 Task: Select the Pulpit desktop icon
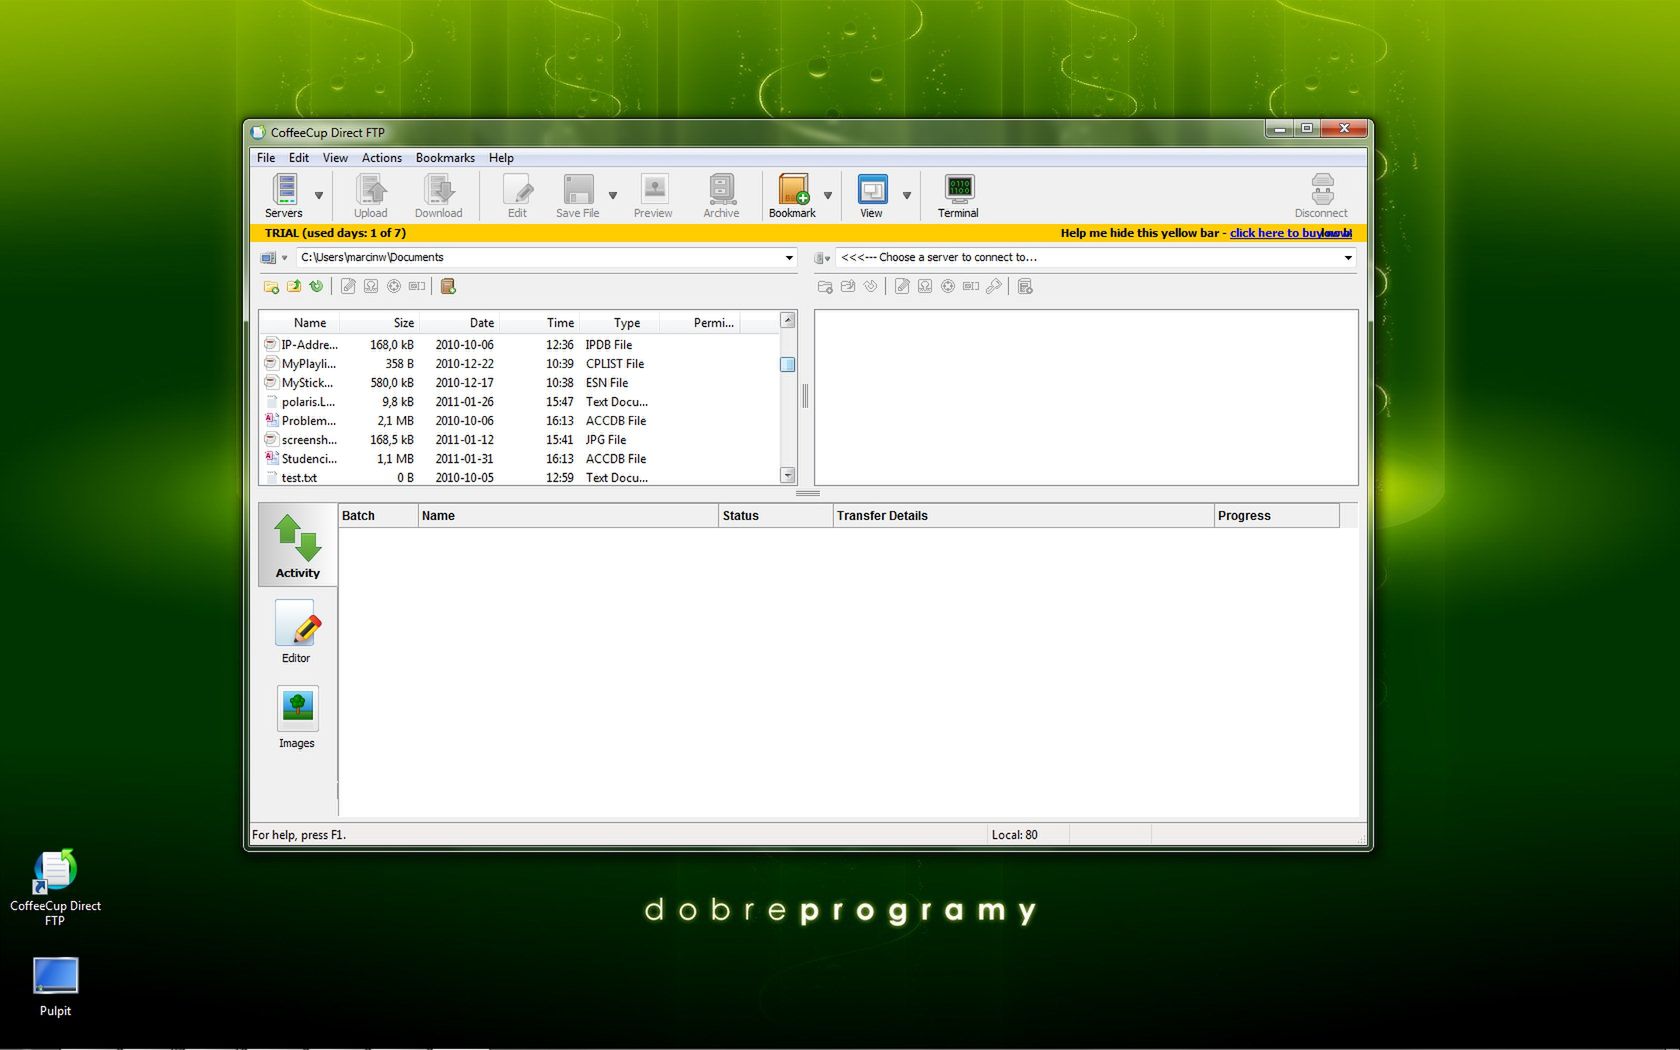coord(55,987)
